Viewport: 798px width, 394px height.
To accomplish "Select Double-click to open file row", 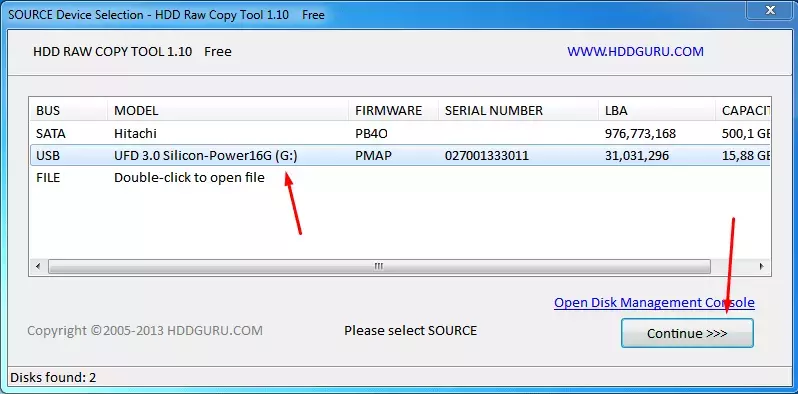I will (400, 178).
